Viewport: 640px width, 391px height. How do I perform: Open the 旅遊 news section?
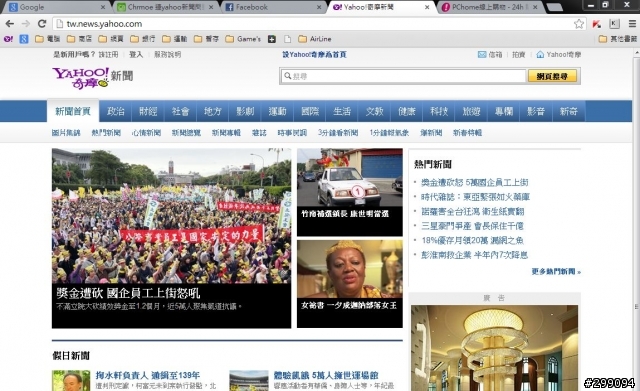tap(471, 111)
